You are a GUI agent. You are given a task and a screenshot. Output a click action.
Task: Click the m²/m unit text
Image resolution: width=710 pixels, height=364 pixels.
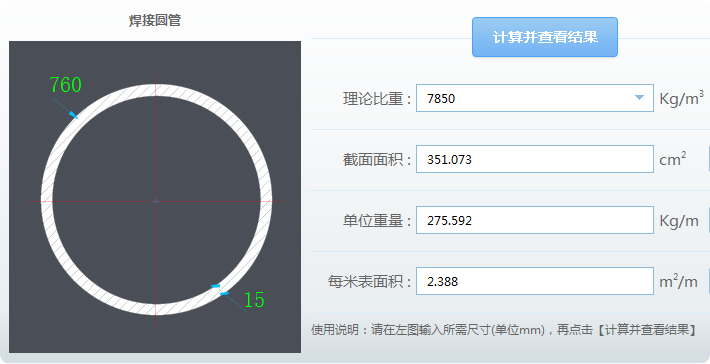point(678,281)
